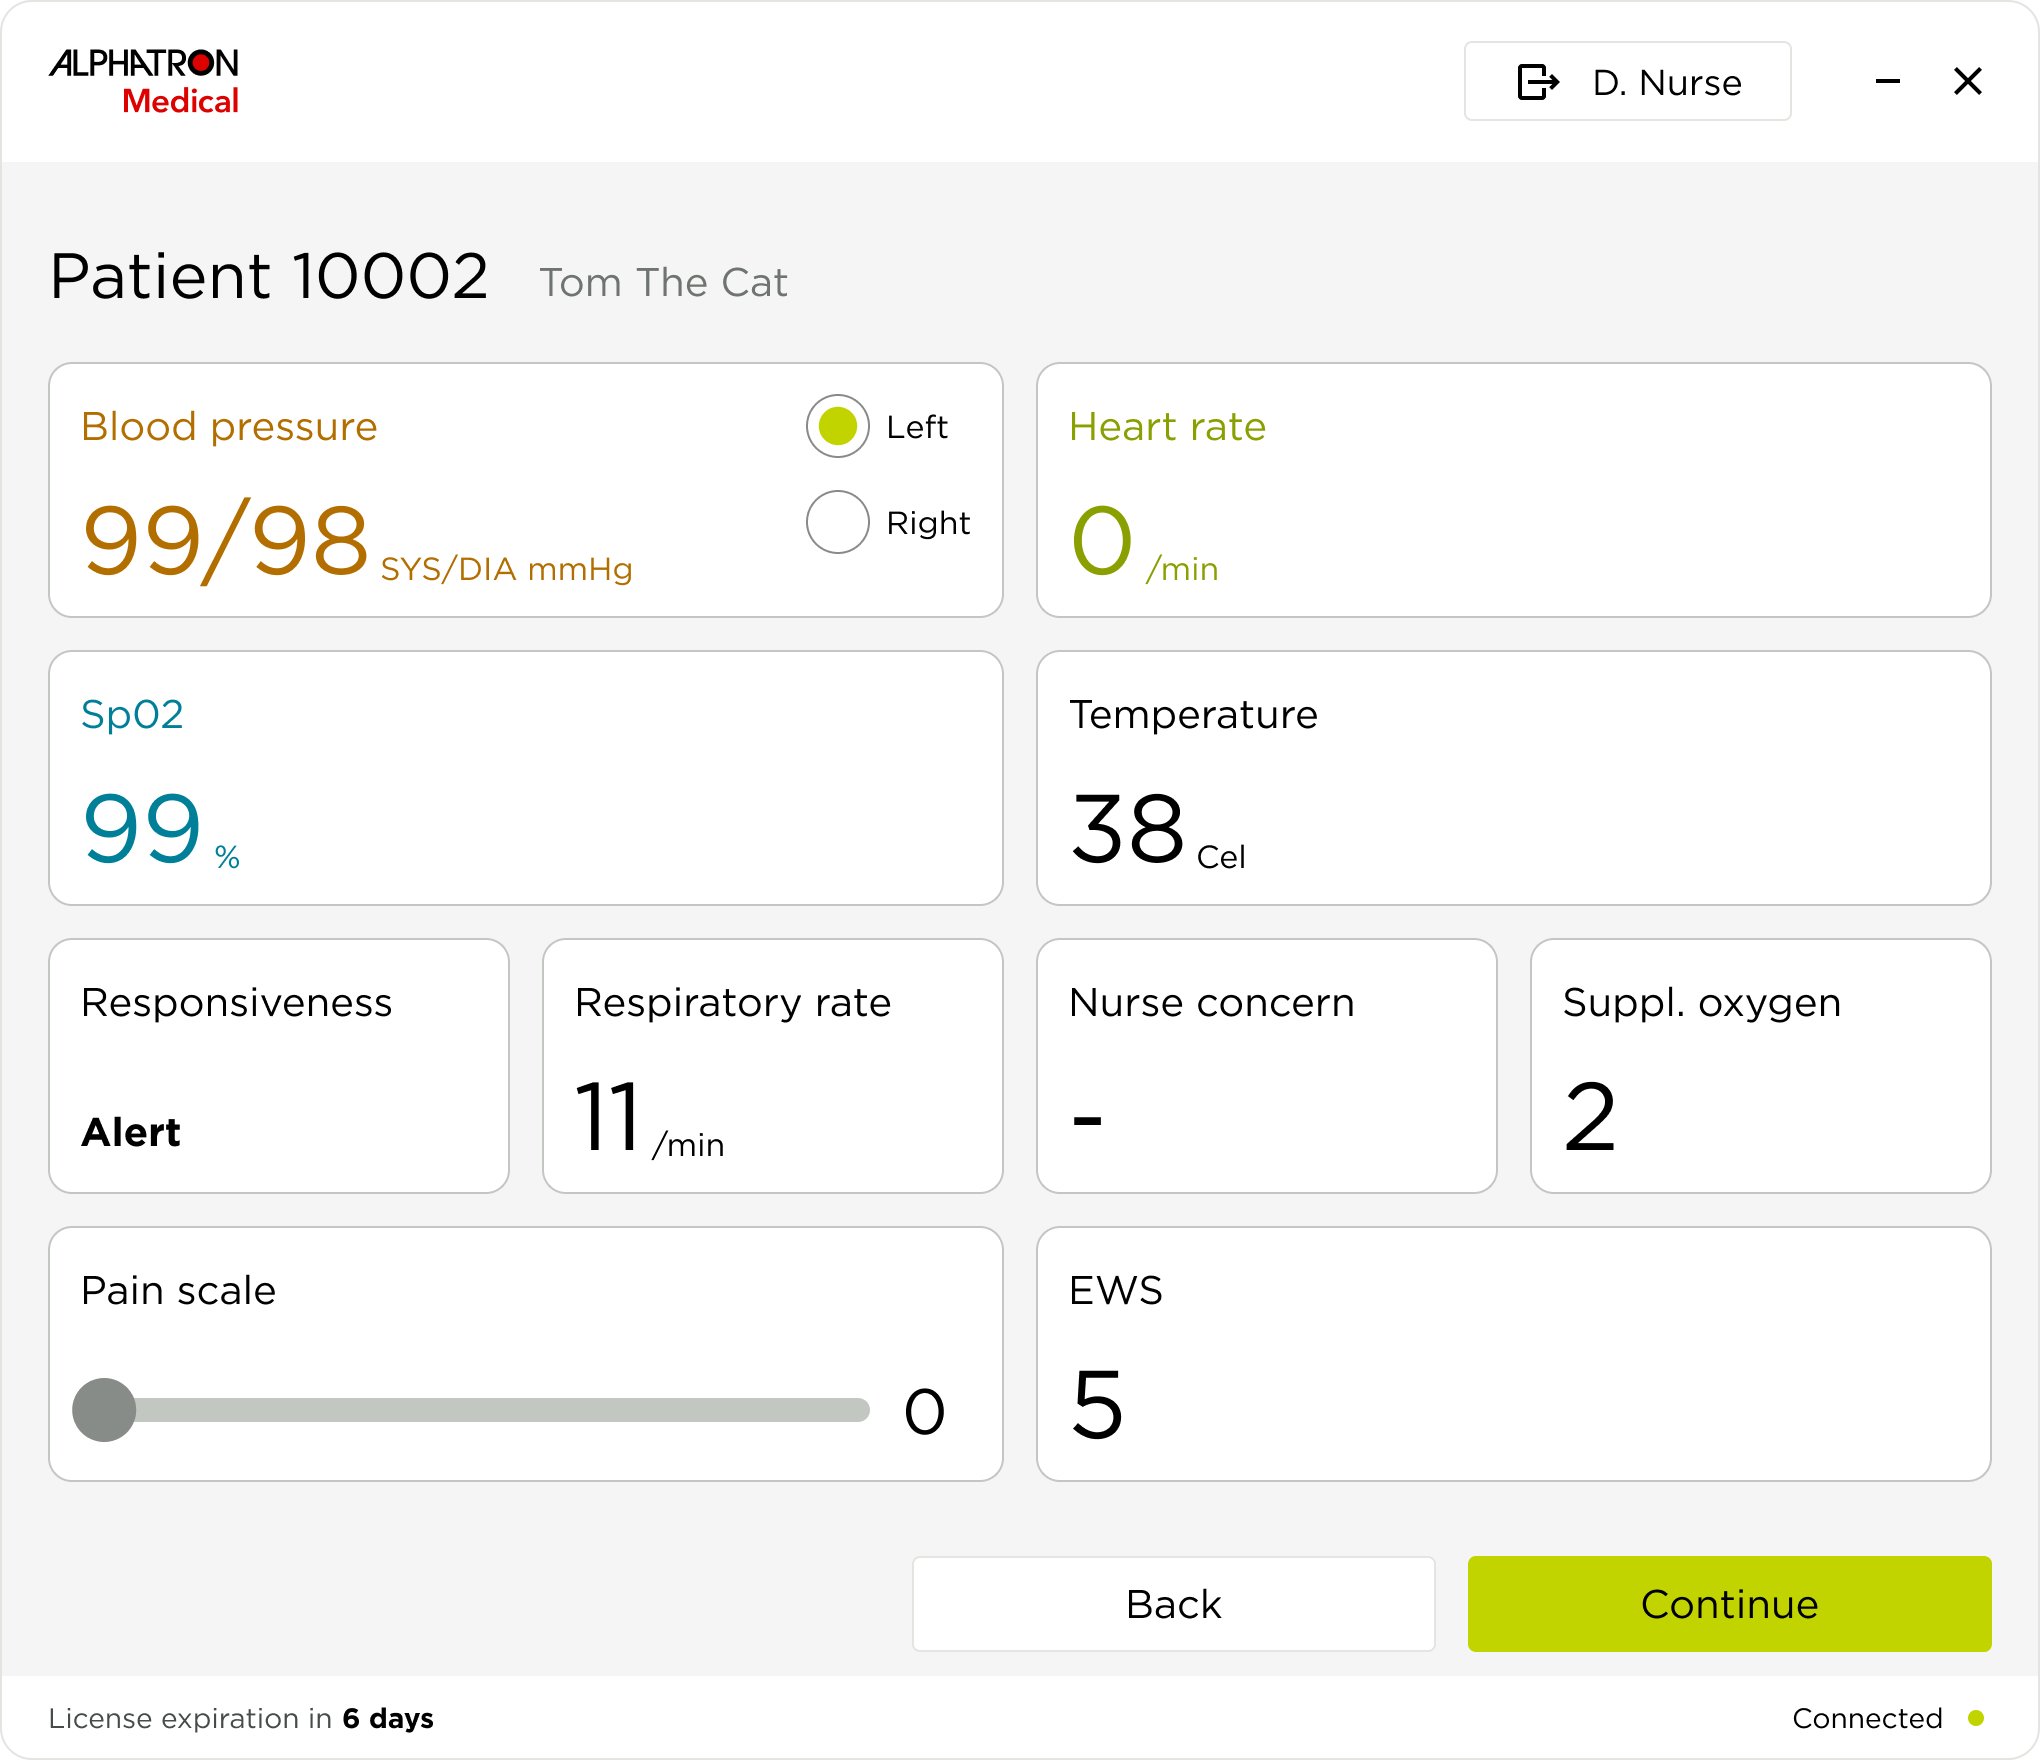The width and height of the screenshot is (2040, 1760).
Task: Open the Suppl. oxygen value card
Action: click(x=1760, y=1066)
